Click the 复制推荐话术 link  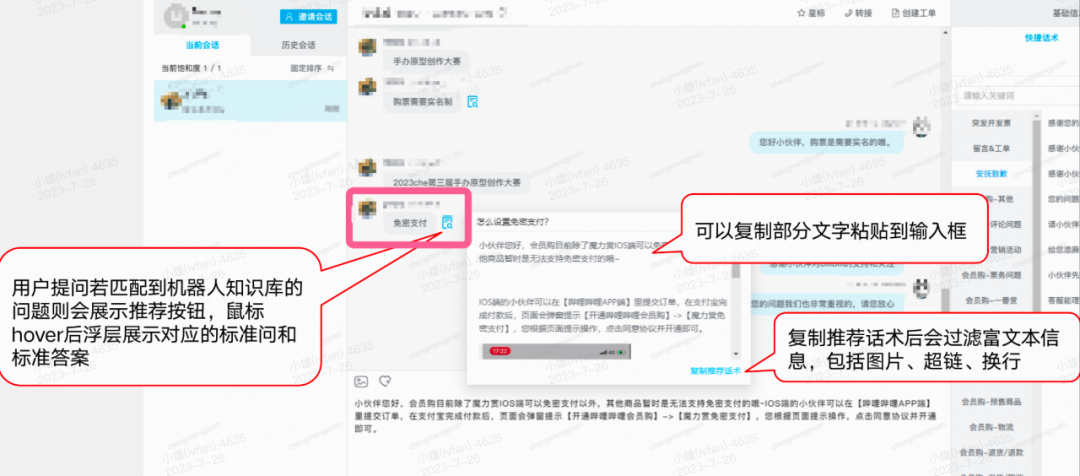715,371
